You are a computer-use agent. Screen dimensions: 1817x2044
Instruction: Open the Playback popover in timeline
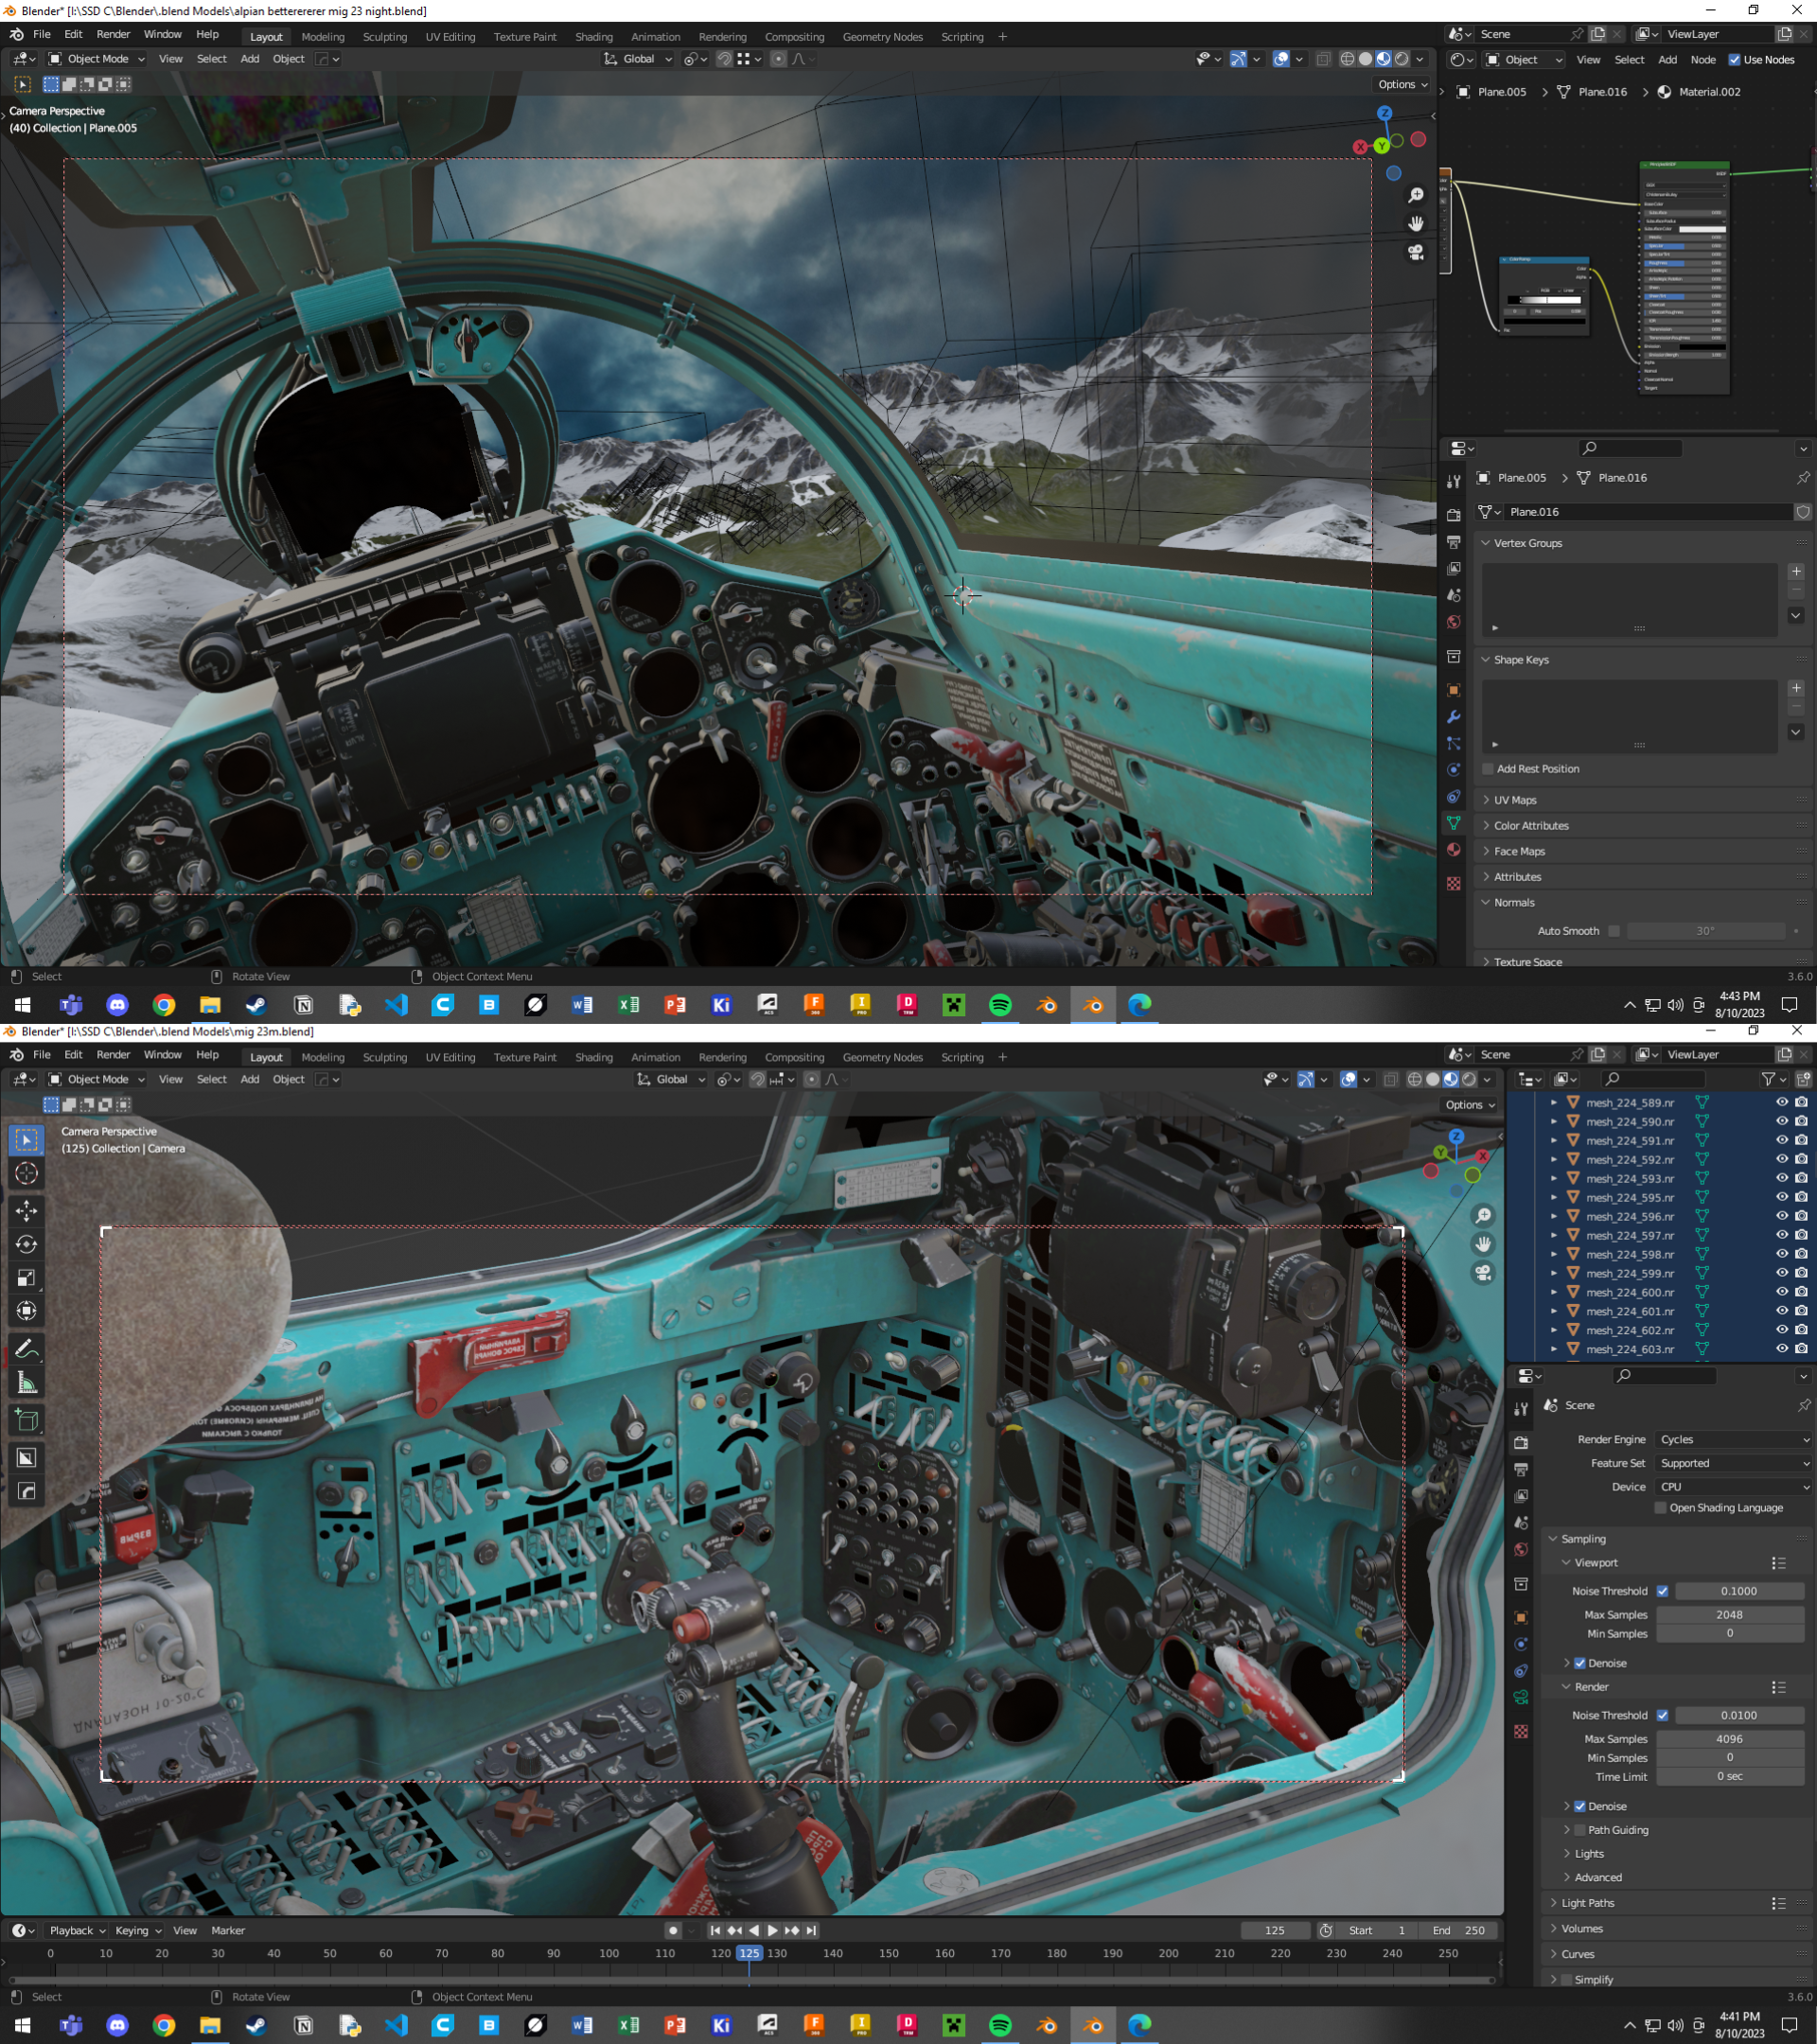point(77,1930)
